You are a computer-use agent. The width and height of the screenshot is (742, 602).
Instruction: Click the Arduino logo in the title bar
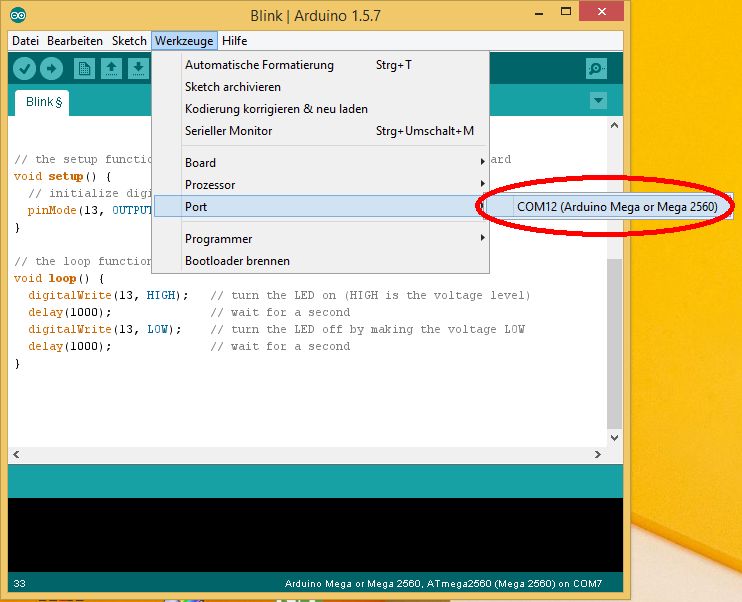pyautogui.click(x=18, y=16)
